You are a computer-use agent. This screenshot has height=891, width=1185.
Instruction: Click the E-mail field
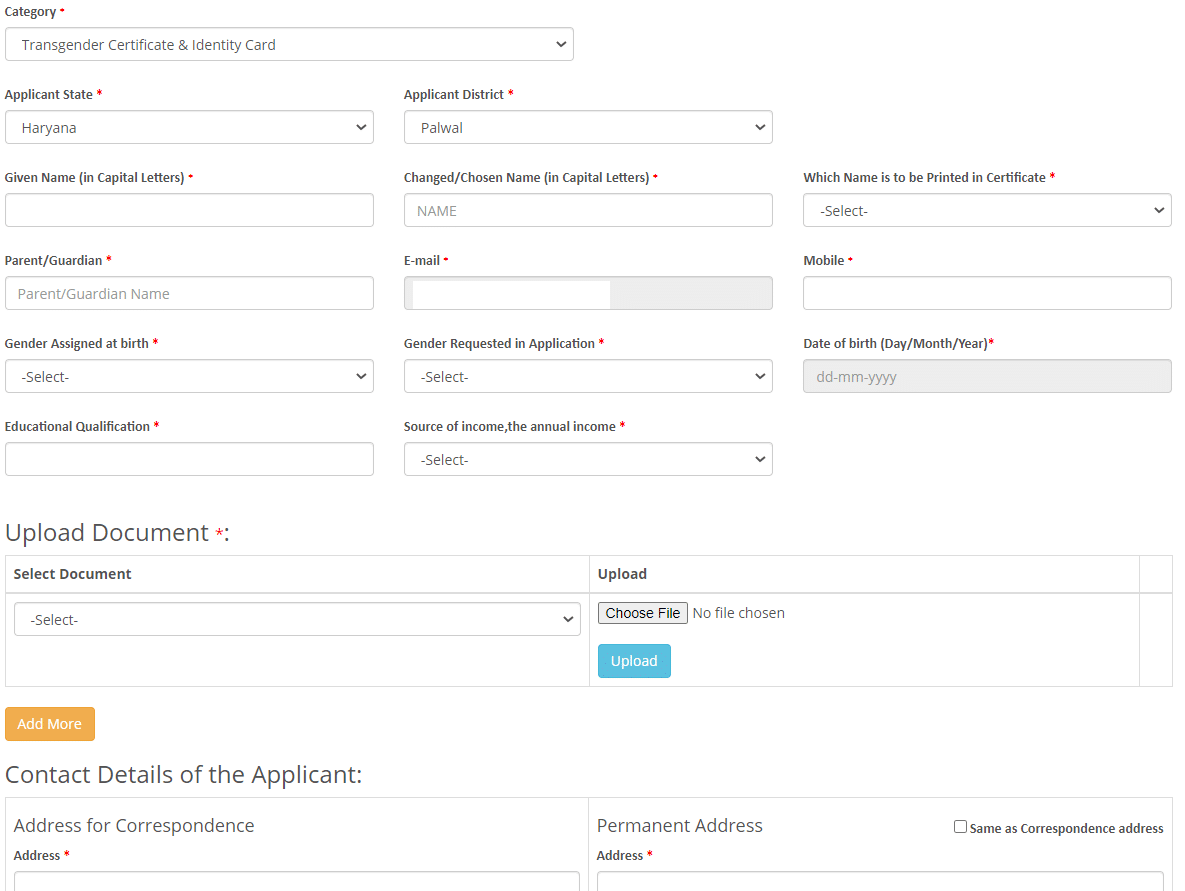588,294
